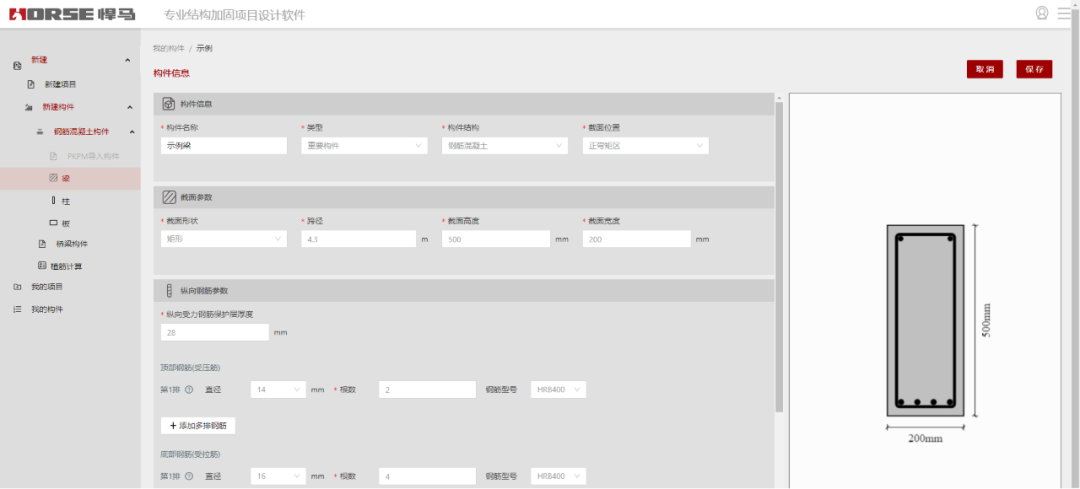Click the 取消 cancel button

coord(985,69)
